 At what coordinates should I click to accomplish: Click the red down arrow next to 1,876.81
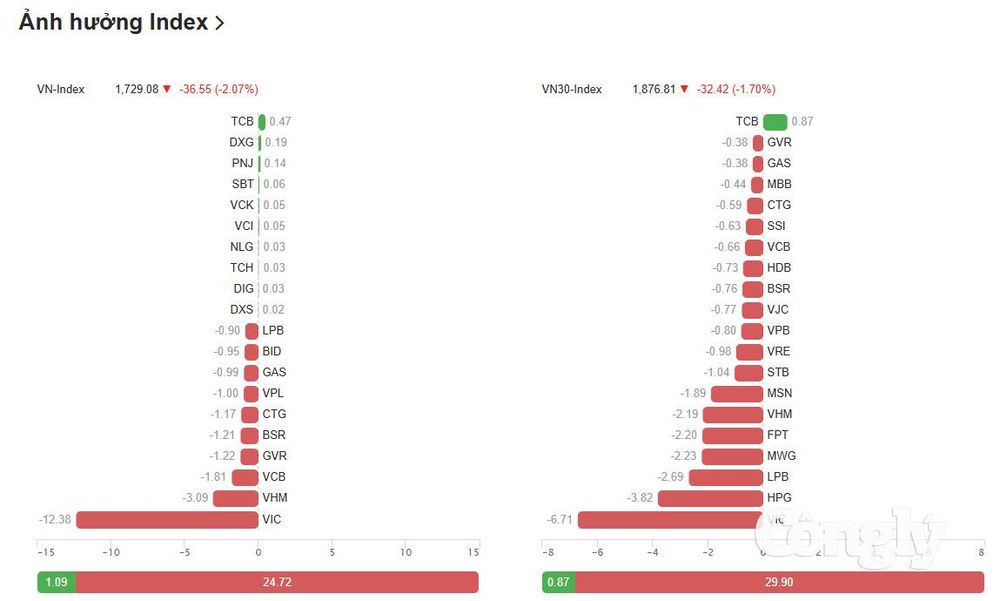tap(684, 89)
